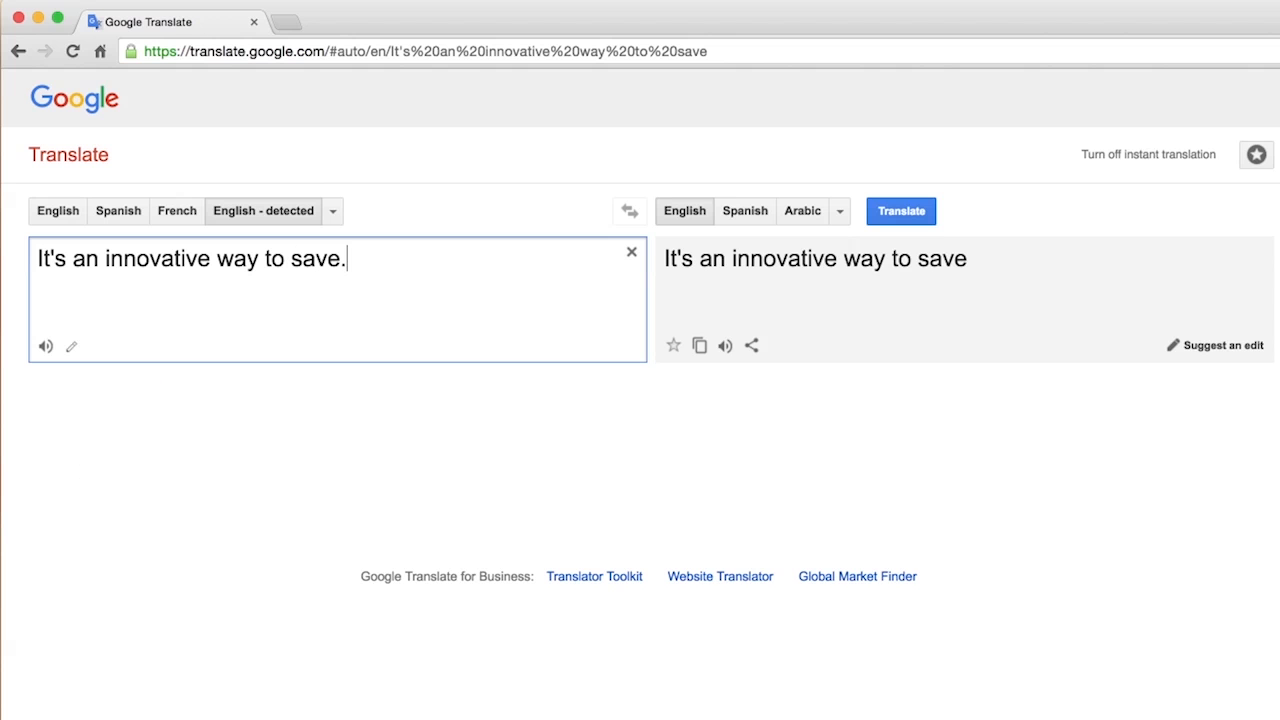This screenshot has height=720, width=1280.
Task: Open the Translator Toolkit link
Action: tap(594, 576)
